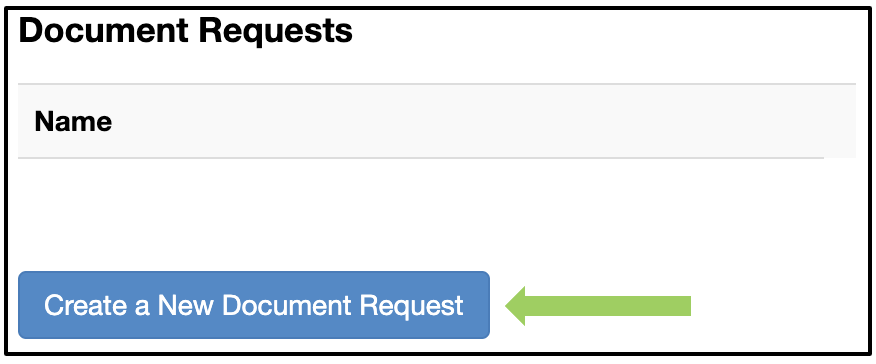The width and height of the screenshot is (876, 364).
Task: Click the right end of the table header row
Action: pyautogui.click(x=838, y=121)
